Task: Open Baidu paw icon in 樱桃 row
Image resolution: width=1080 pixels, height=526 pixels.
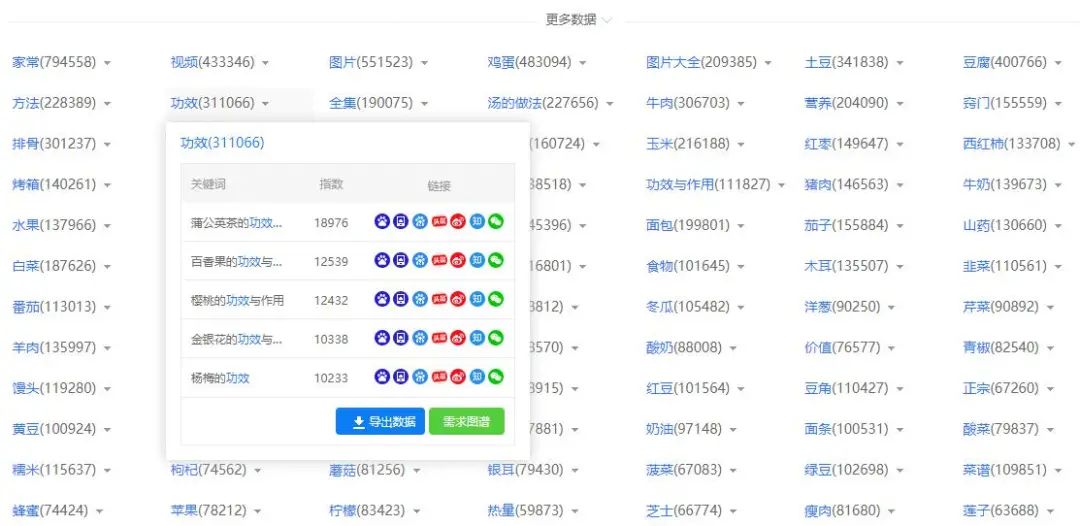Action: click(x=382, y=299)
